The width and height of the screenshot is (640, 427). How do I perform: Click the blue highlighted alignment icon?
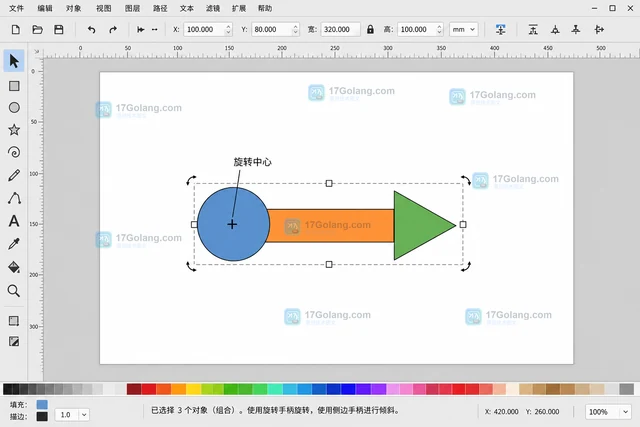500,29
